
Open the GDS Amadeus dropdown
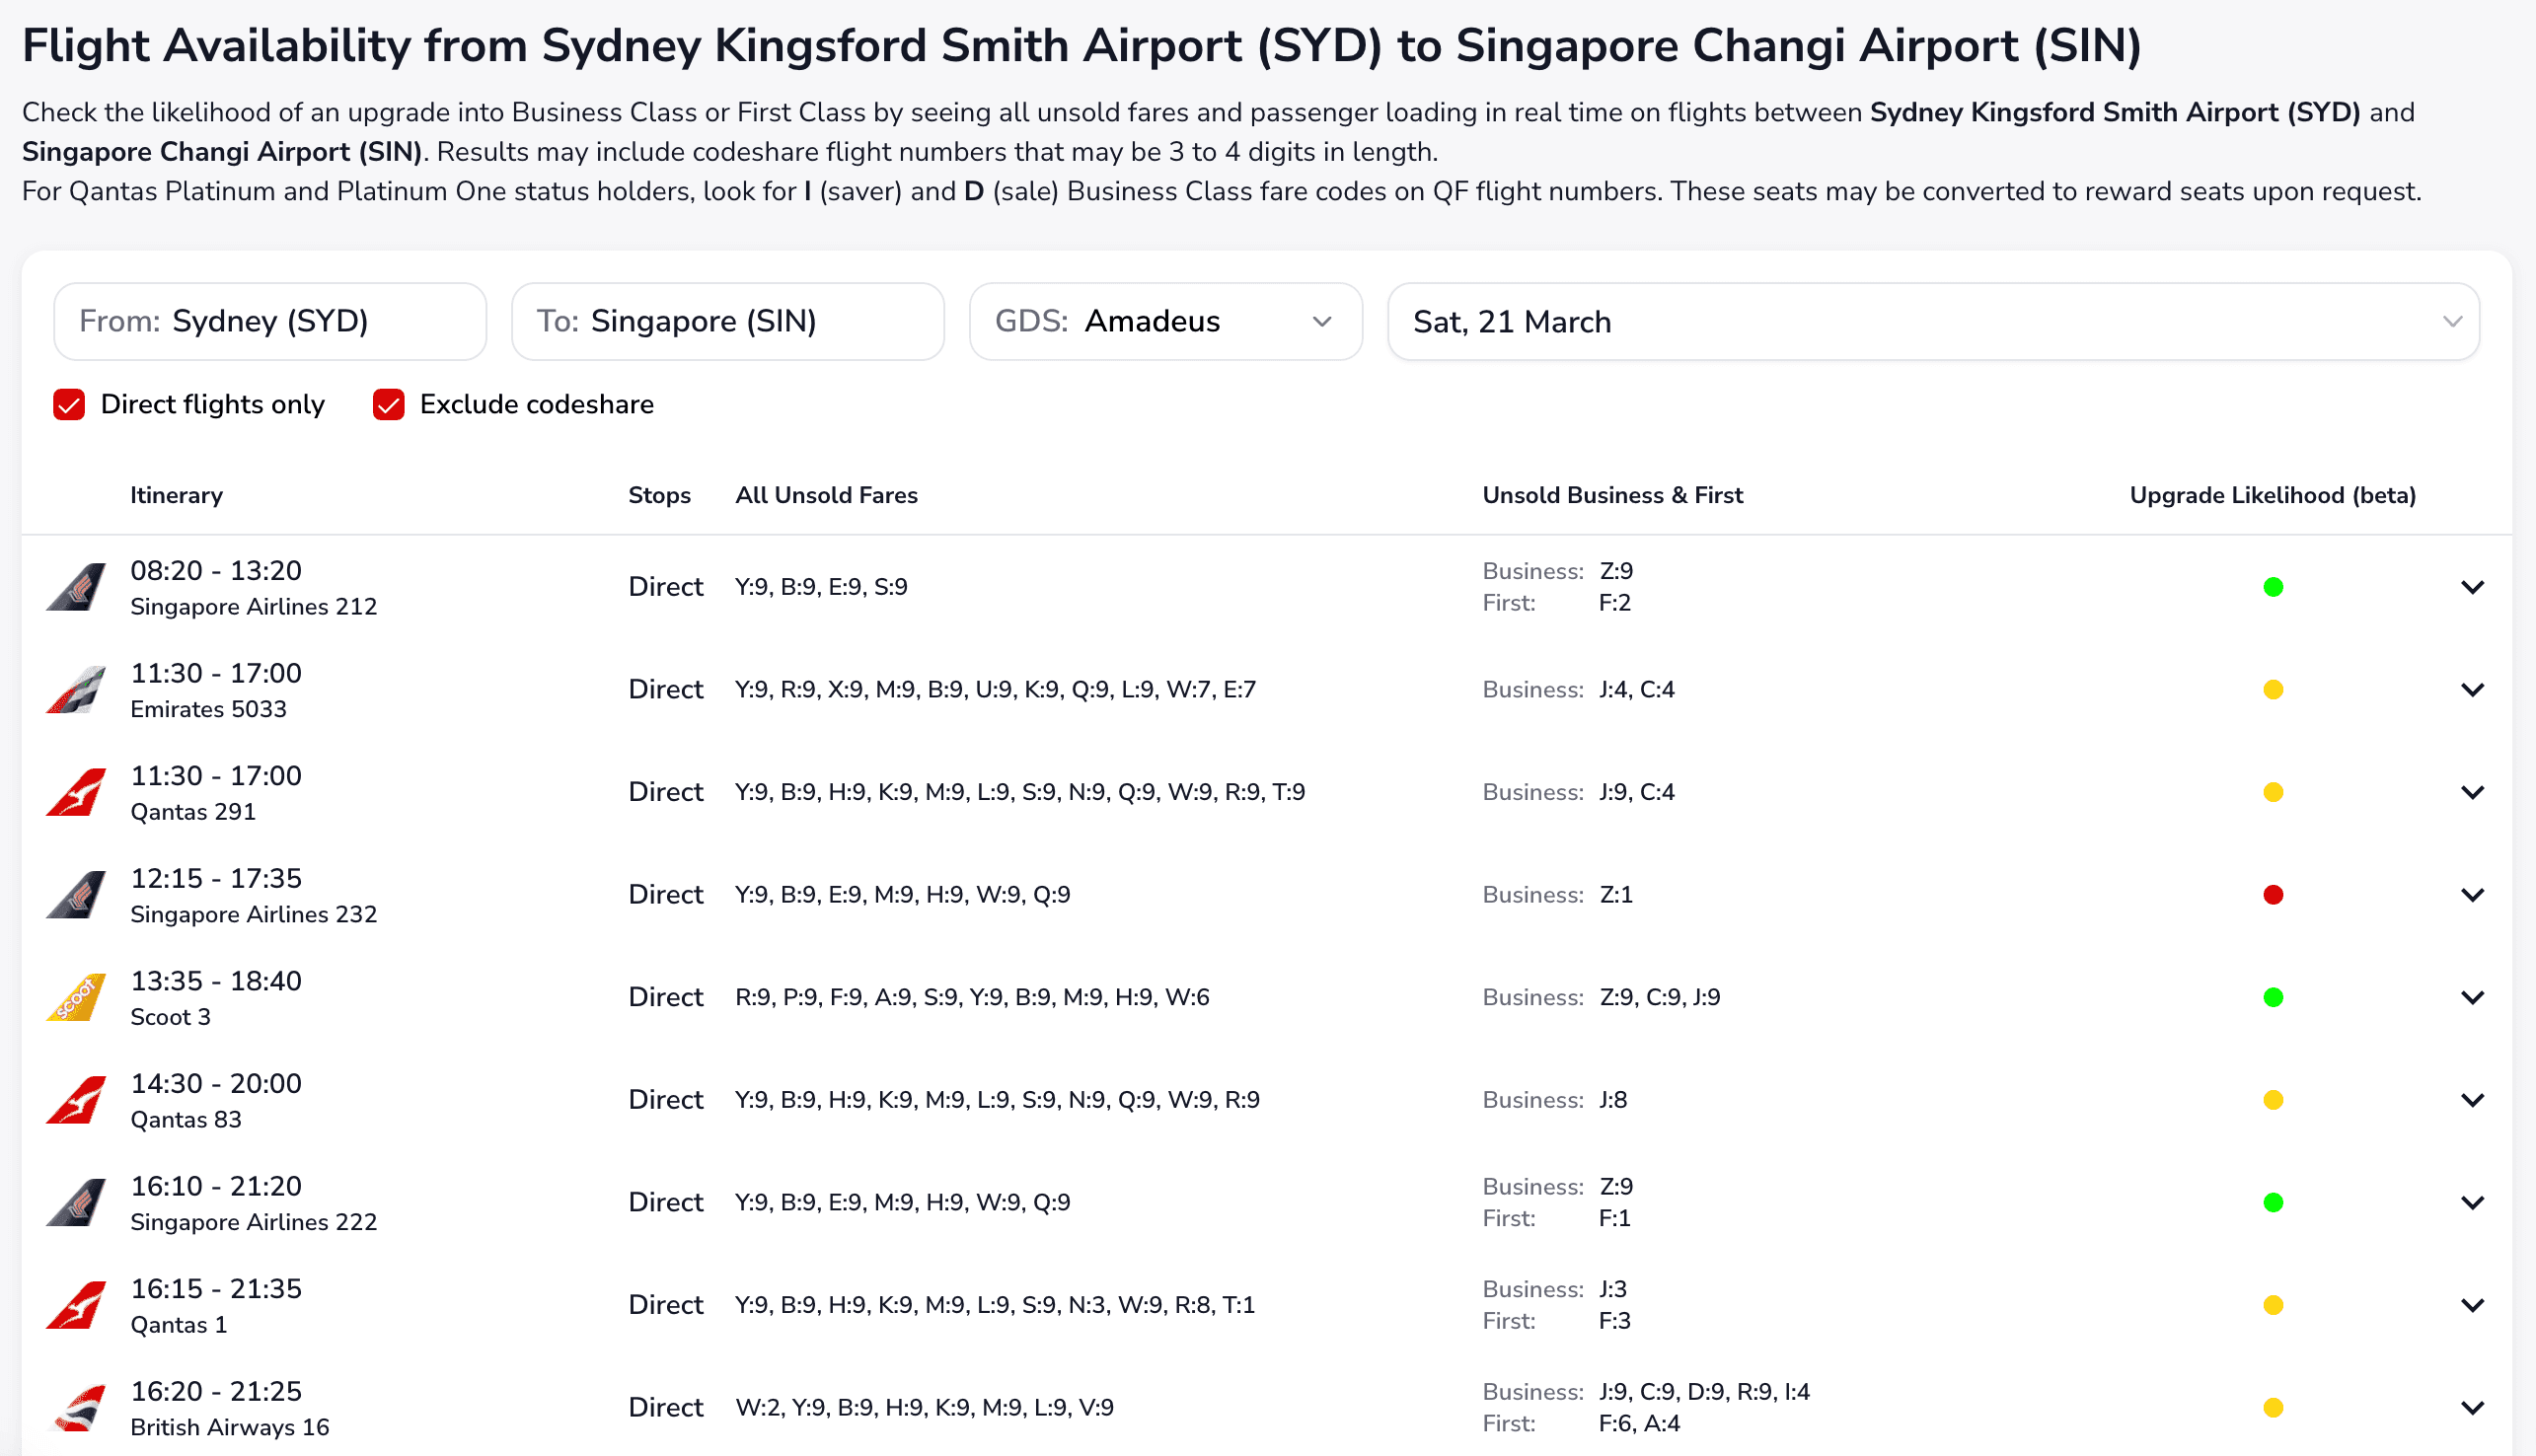[1165, 321]
